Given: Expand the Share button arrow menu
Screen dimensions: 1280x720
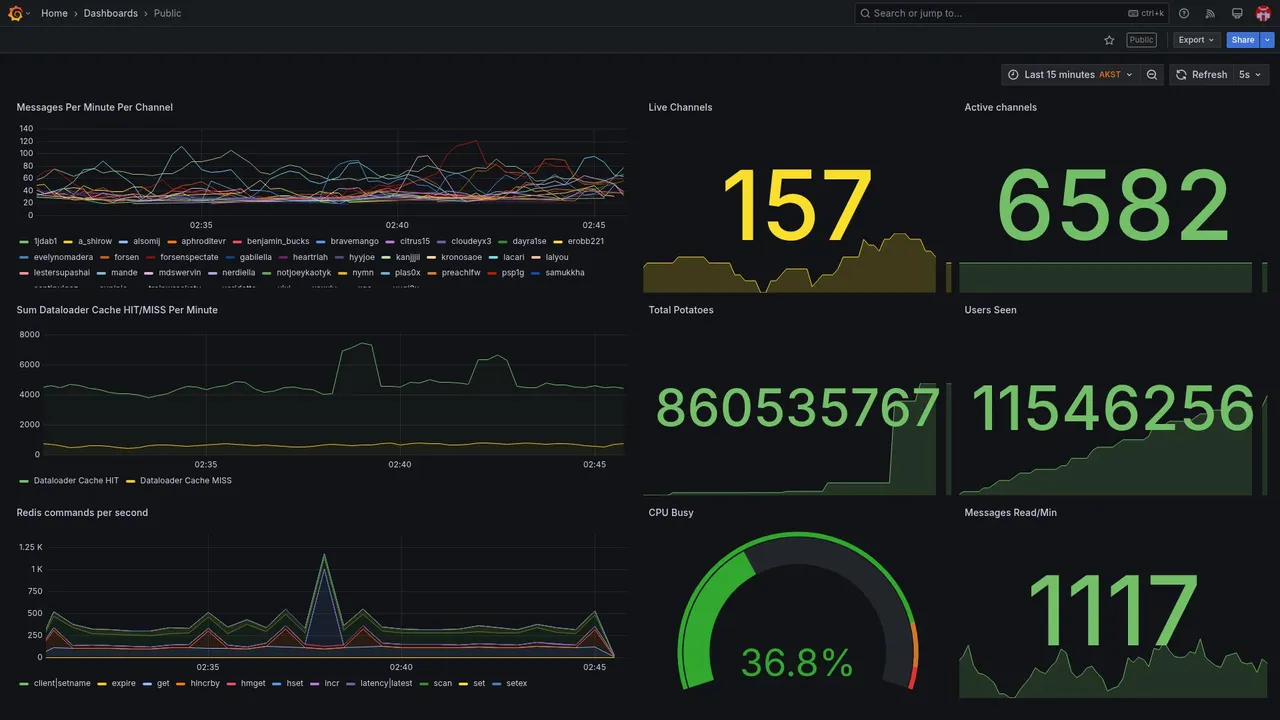Looking at the screenshot, I should 1268,40.
